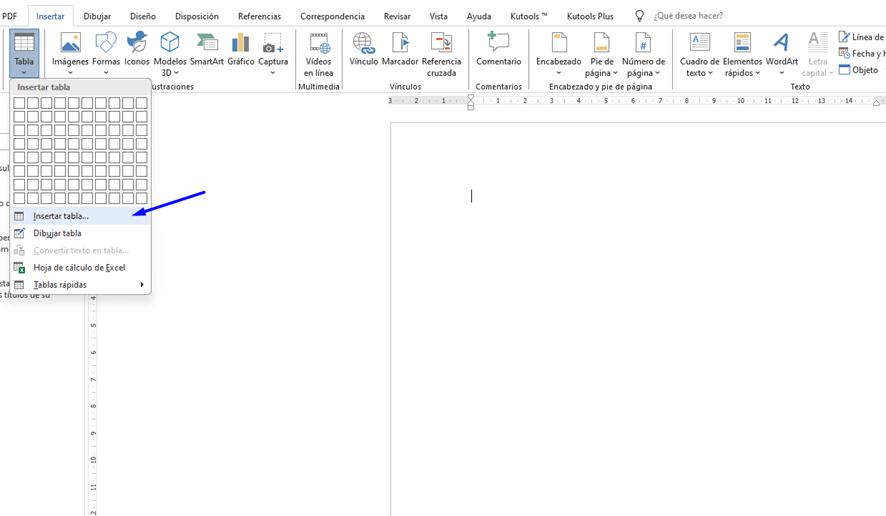
Task: Click the Número de página icon
Action: point(643,42)
